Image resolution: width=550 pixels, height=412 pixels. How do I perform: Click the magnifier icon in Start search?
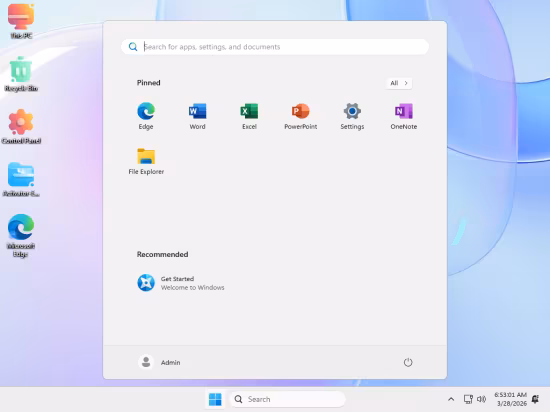[x=133, y=47]
